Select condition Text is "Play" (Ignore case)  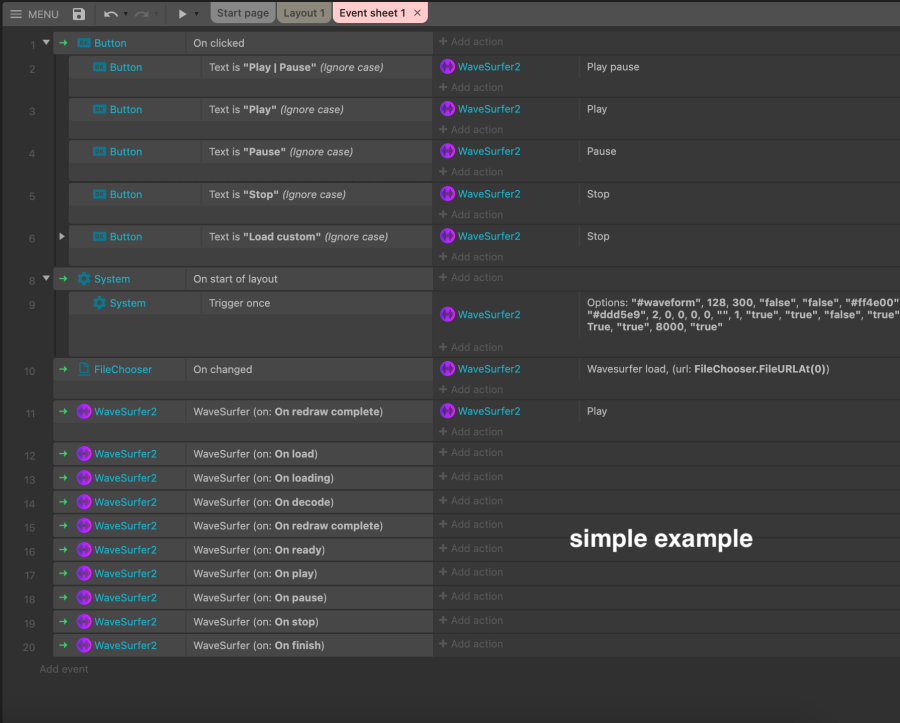click(276, 109)
